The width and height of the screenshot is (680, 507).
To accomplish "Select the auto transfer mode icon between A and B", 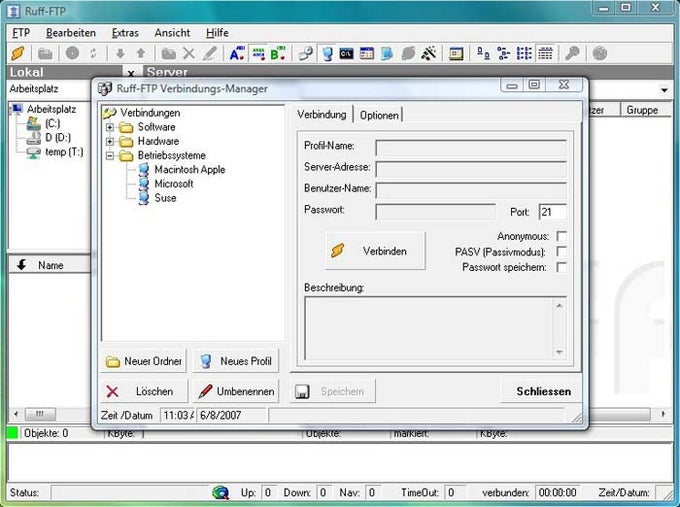I will coord(258,53).
